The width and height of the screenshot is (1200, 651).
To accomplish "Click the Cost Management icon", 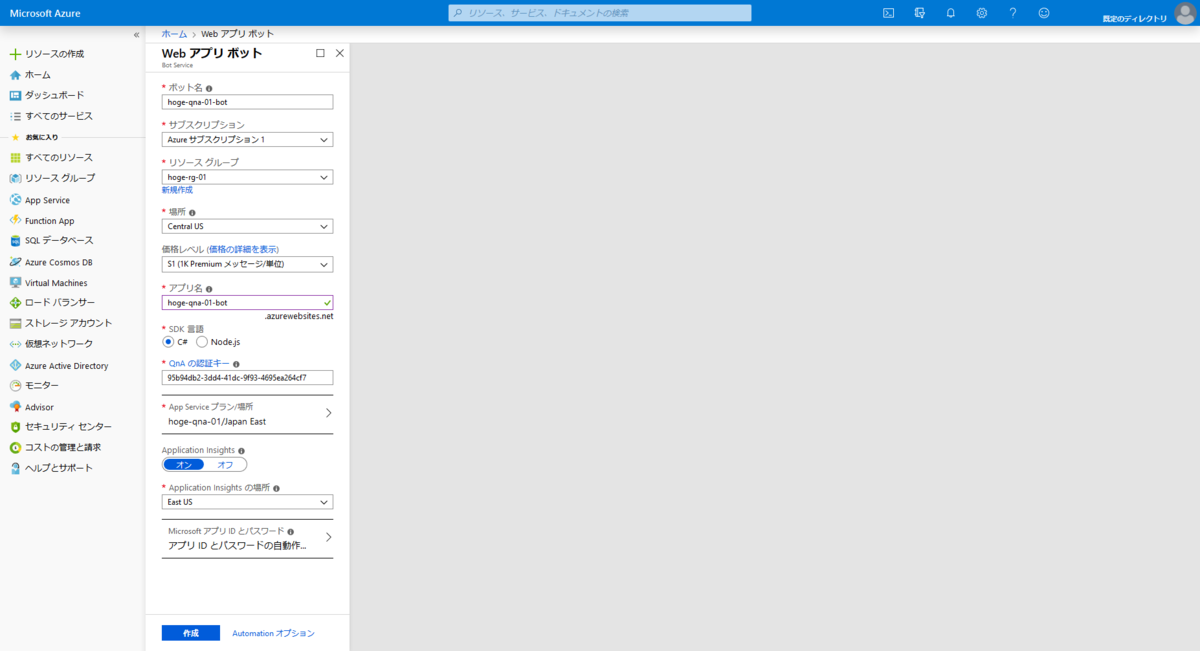I will coord(15,448).
